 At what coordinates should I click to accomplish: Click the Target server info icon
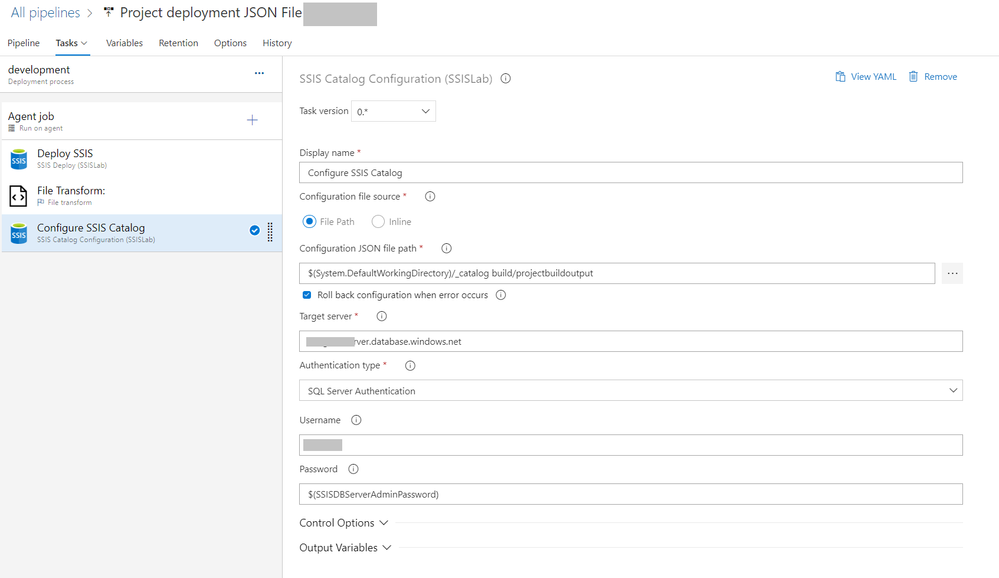(379, 316)
